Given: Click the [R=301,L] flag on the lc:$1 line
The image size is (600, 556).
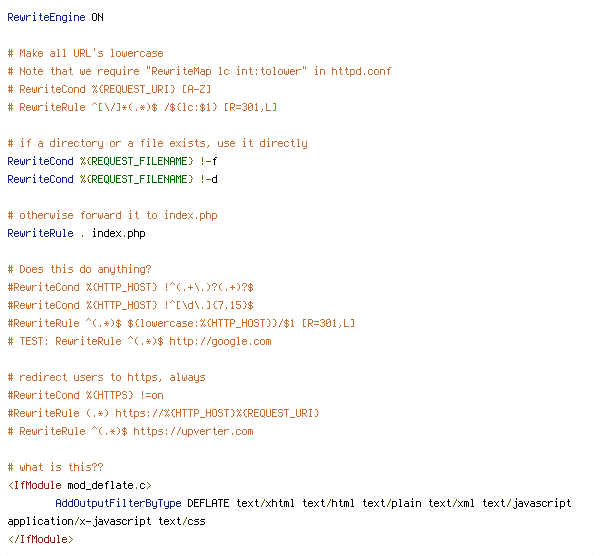Looking at the screenshot, I should click(x=250, y=108).
